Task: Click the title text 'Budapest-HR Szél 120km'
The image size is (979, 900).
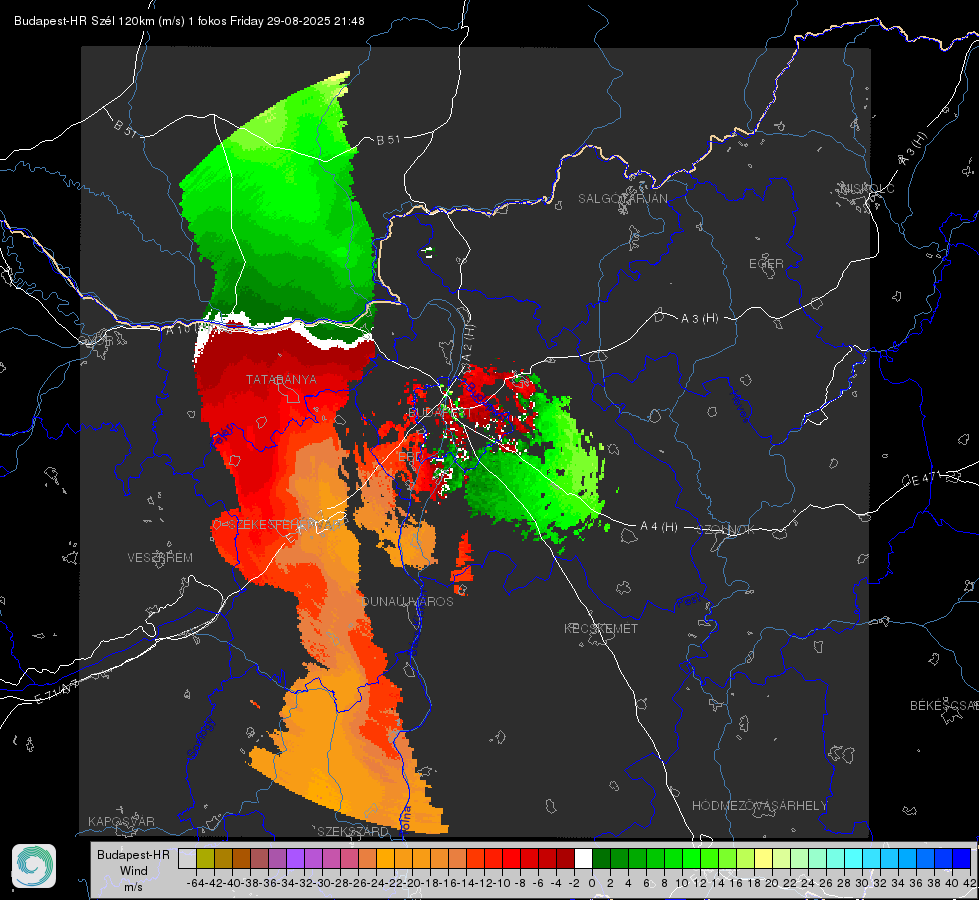Action: pos(85,21)
